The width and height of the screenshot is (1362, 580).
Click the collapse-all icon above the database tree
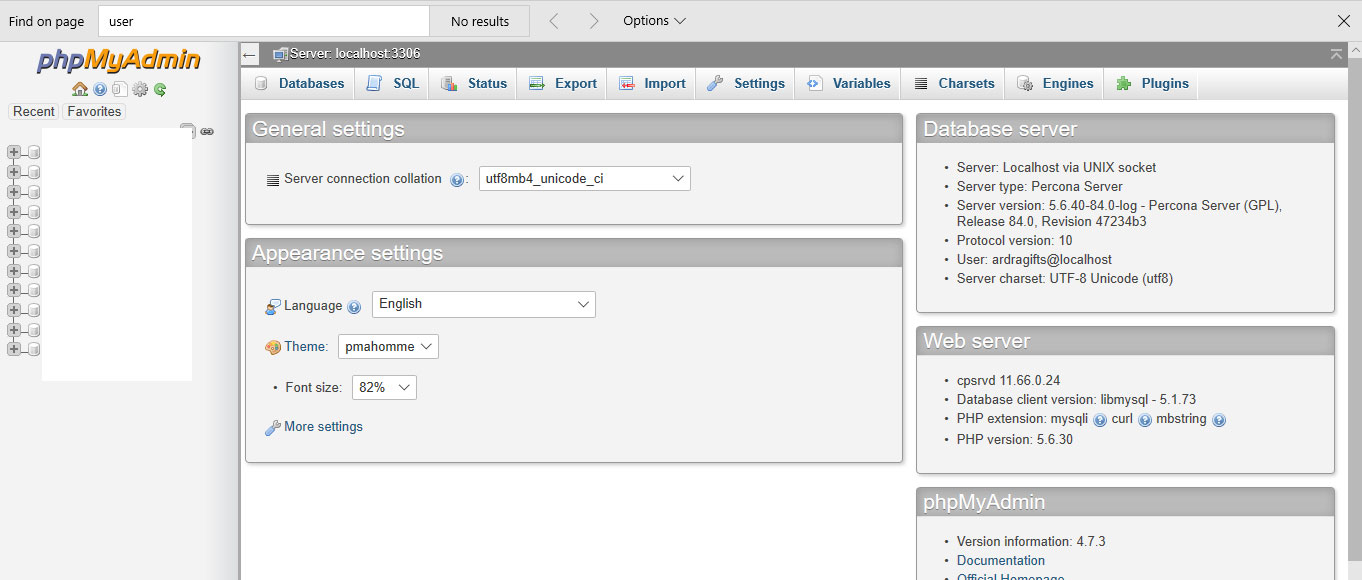tap(187, 130)
